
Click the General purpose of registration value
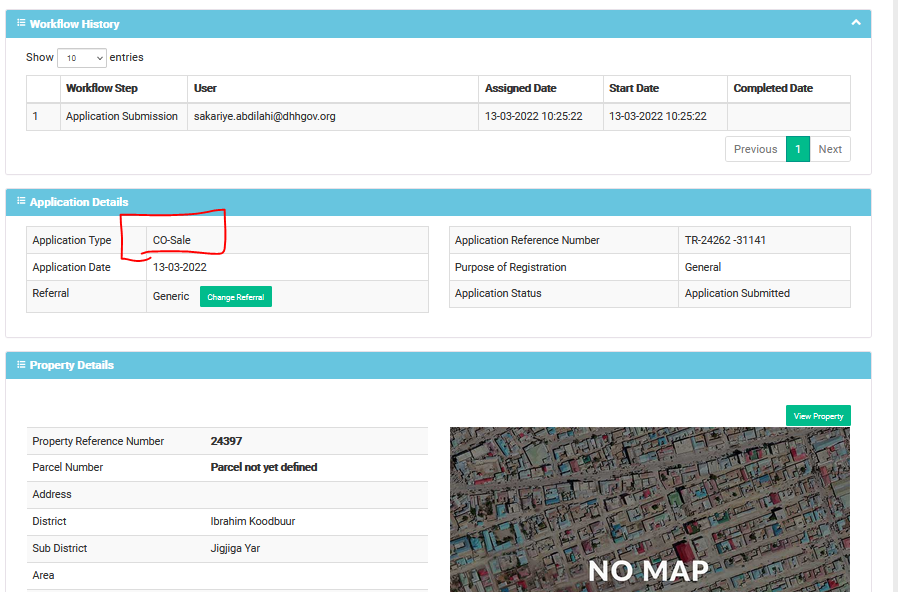[703, 267]
